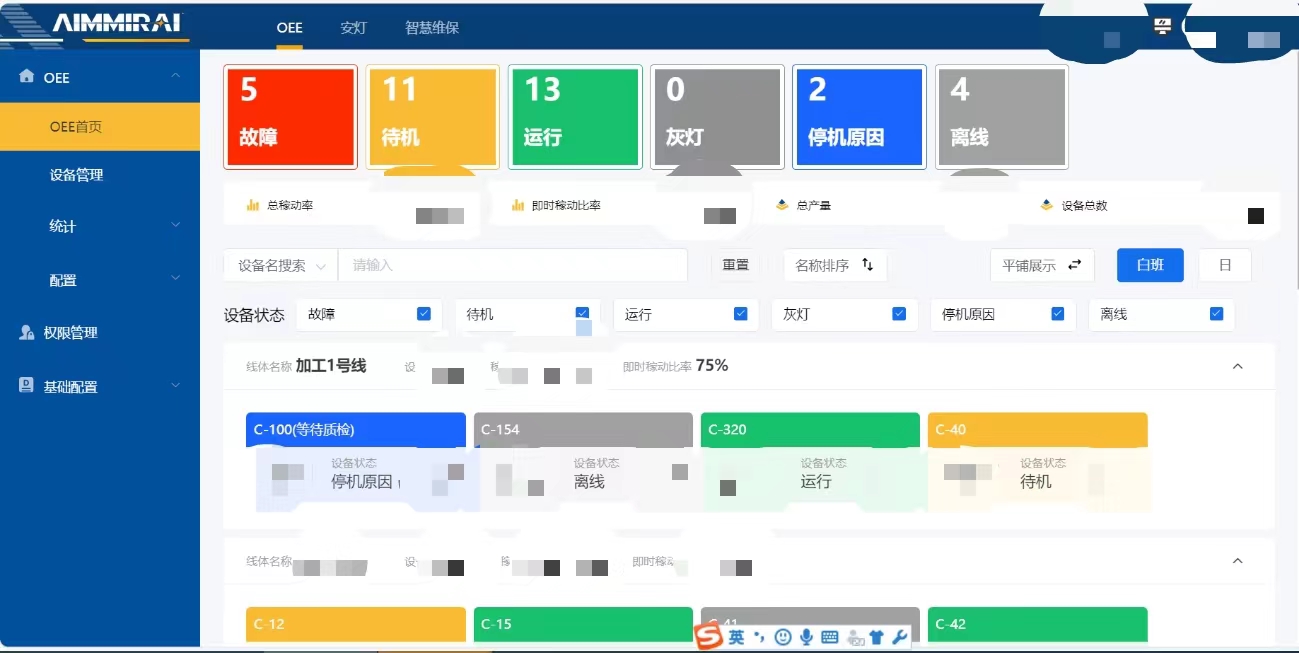
Task: Click the OEE home icon in sidebar
Action: point(27,77)
